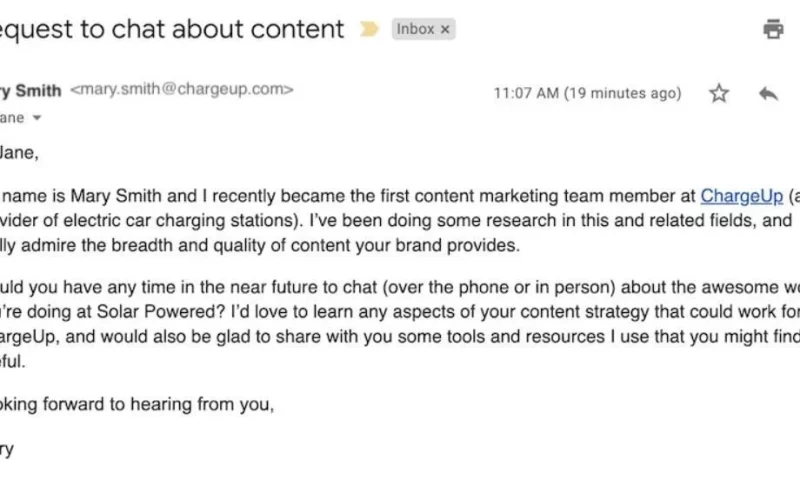Click the 11:07 AM time
This screenshot has width=800, height=500.
pyautogui.click(x=526, y=93)
